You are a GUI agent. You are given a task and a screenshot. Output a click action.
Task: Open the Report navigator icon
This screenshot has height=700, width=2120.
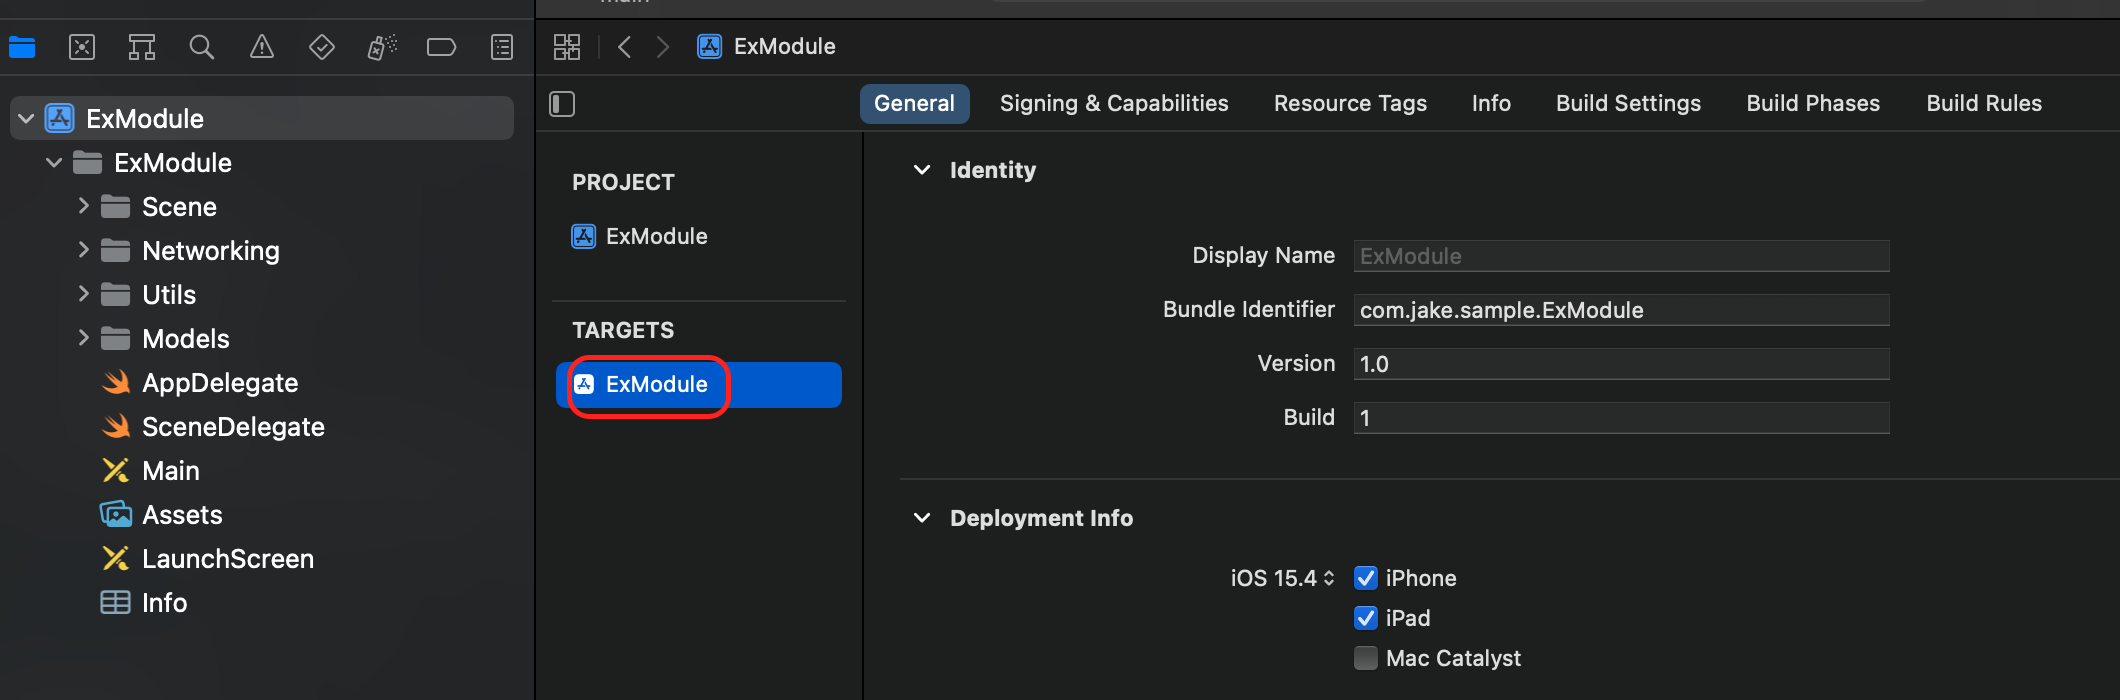(502, 47)
